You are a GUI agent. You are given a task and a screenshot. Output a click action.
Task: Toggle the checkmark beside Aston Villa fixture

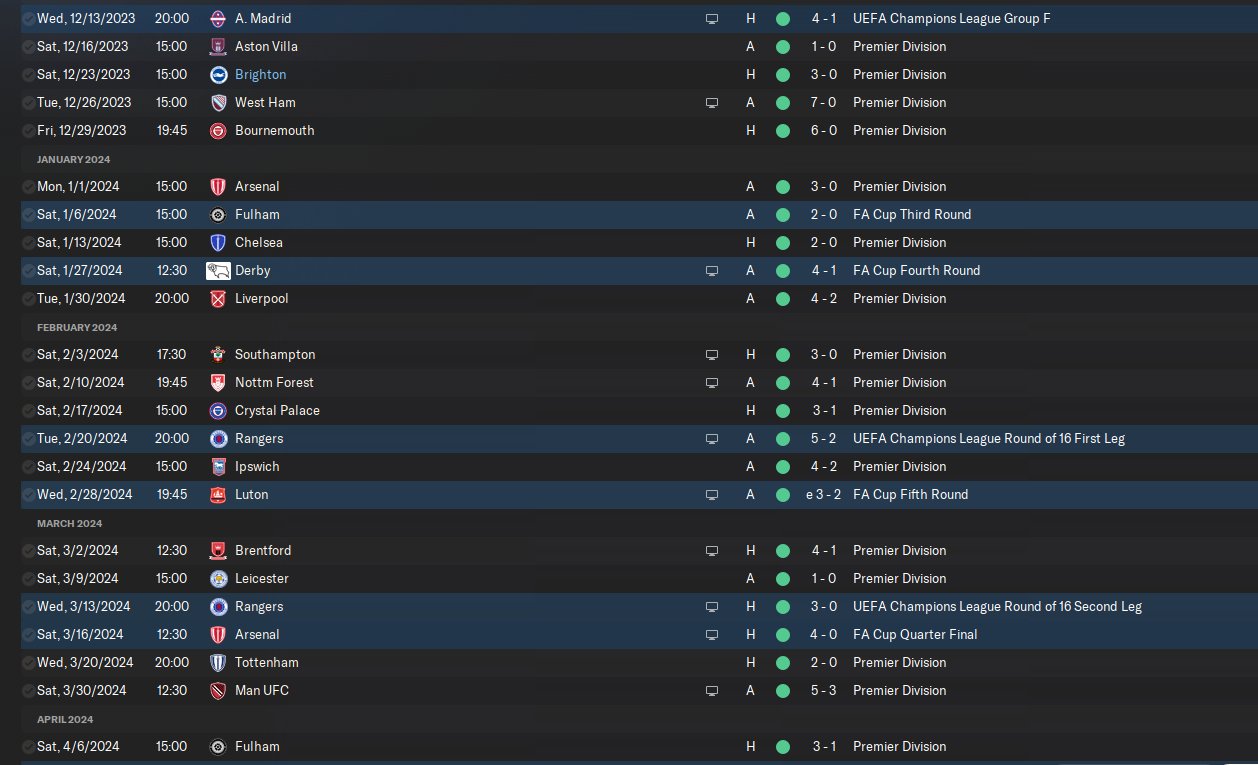(27, 46)
